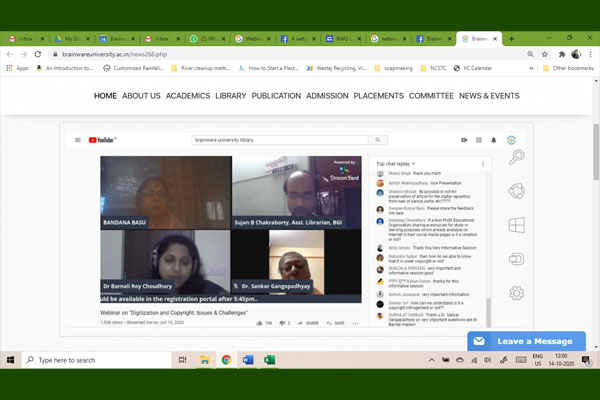Open the Chrome three-dot menu
The height and width of the screenshot is (400, 600).
590,54
